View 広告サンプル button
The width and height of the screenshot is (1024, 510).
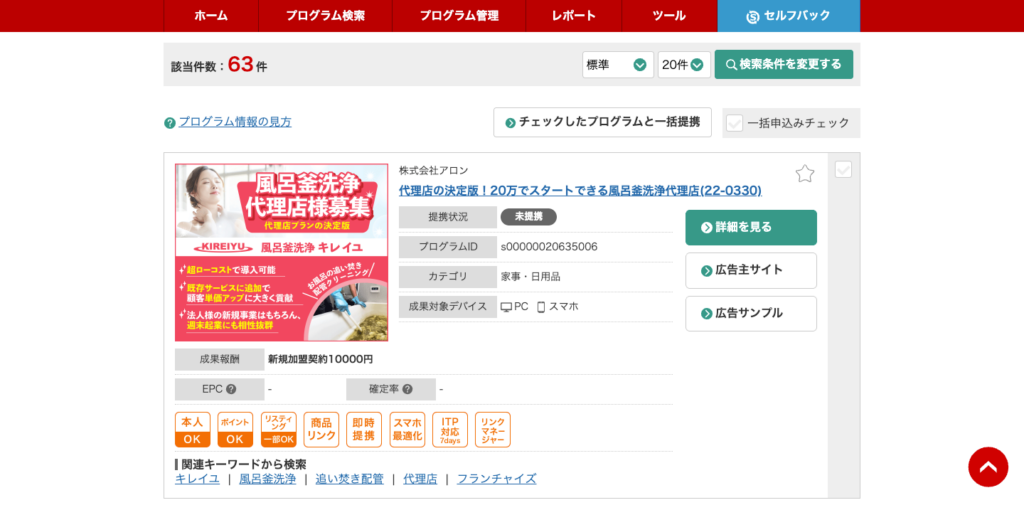coord(751,313)
